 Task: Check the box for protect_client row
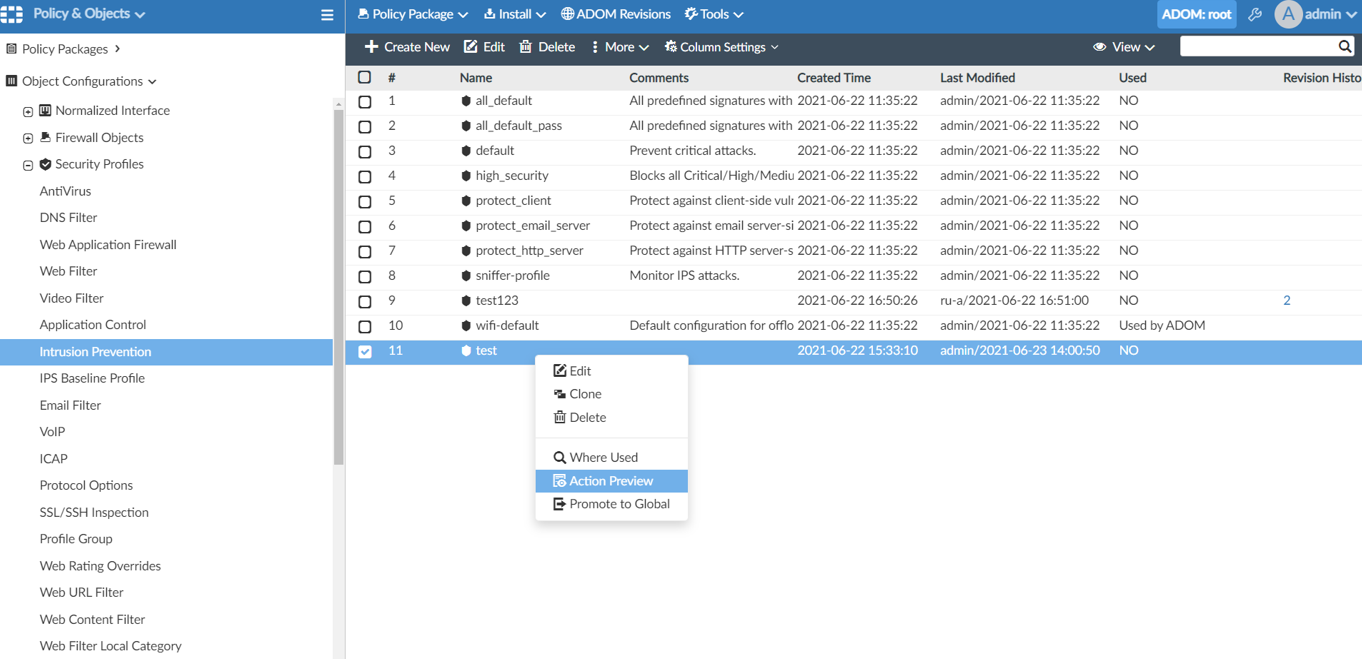pyautogui.click(x=365, y=202)
